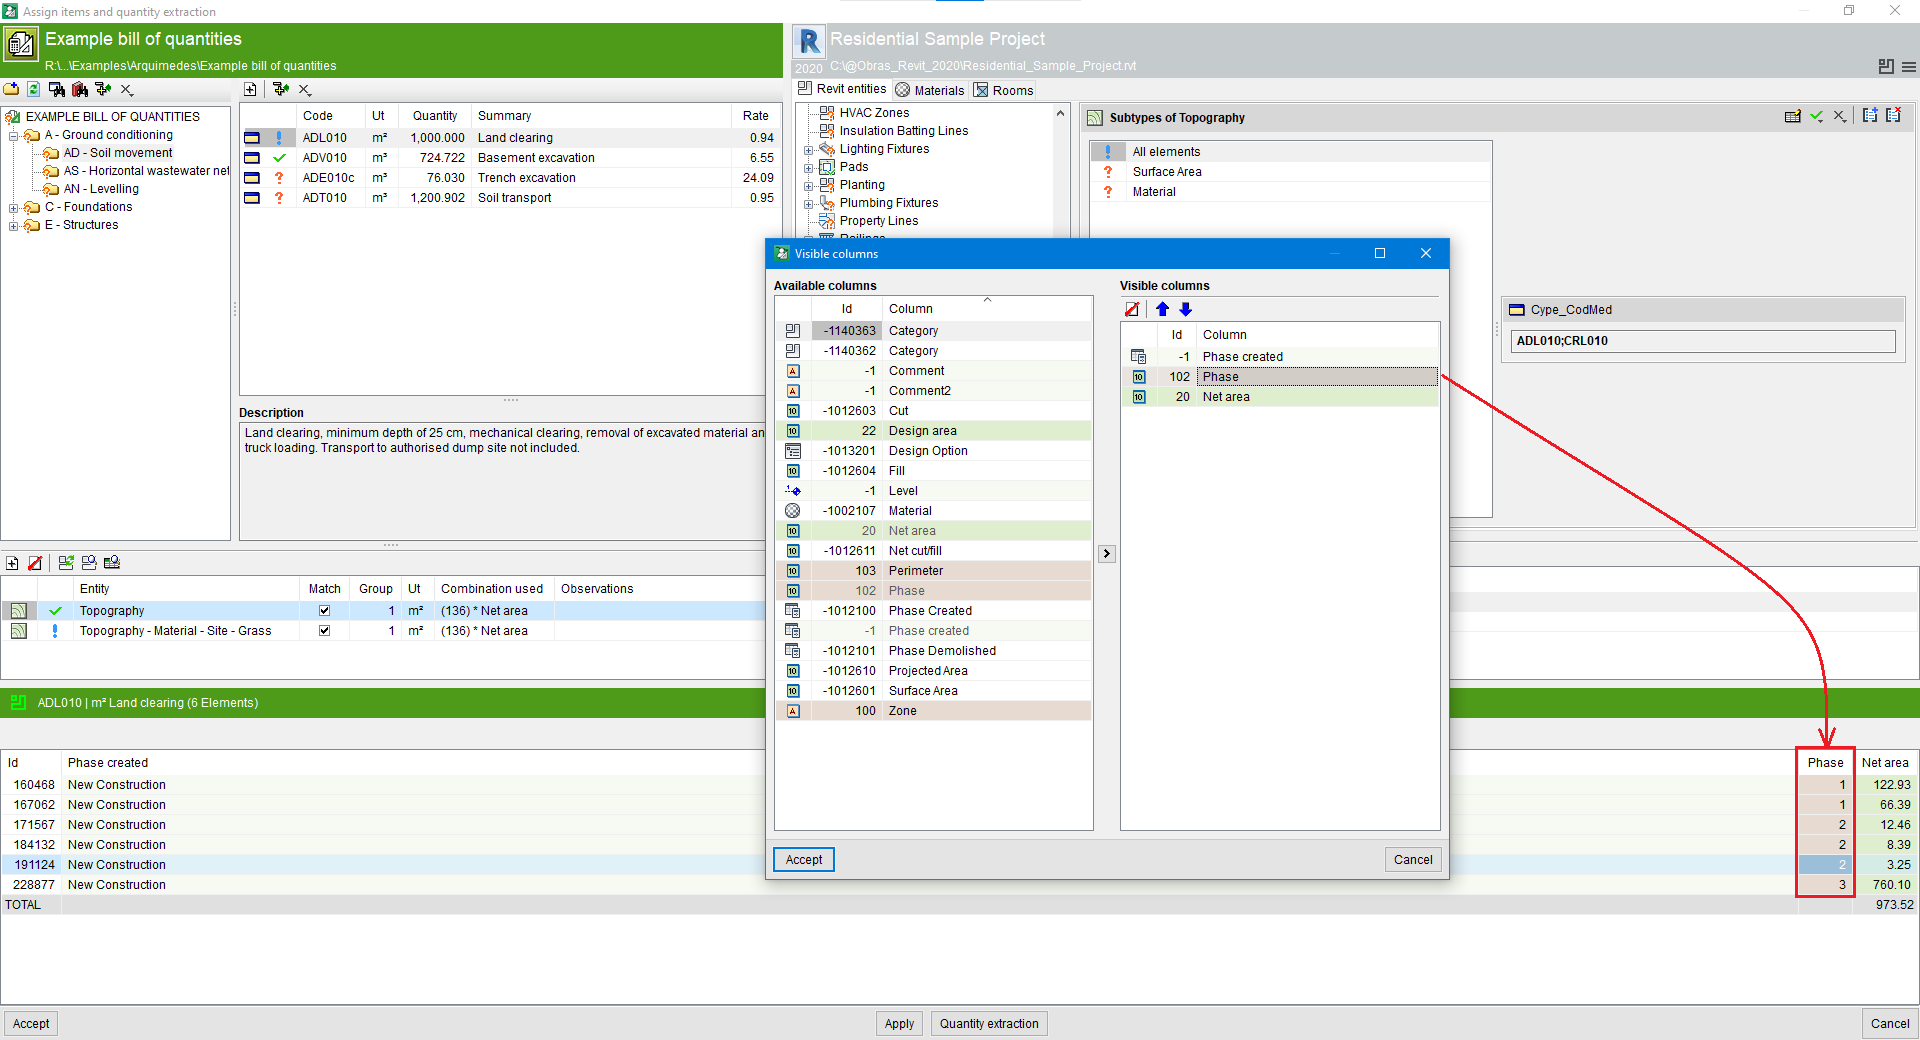Open the delete X dropdown above the items table
The width and height of the screenshot is (1920, 1040).
pos(305,90)
